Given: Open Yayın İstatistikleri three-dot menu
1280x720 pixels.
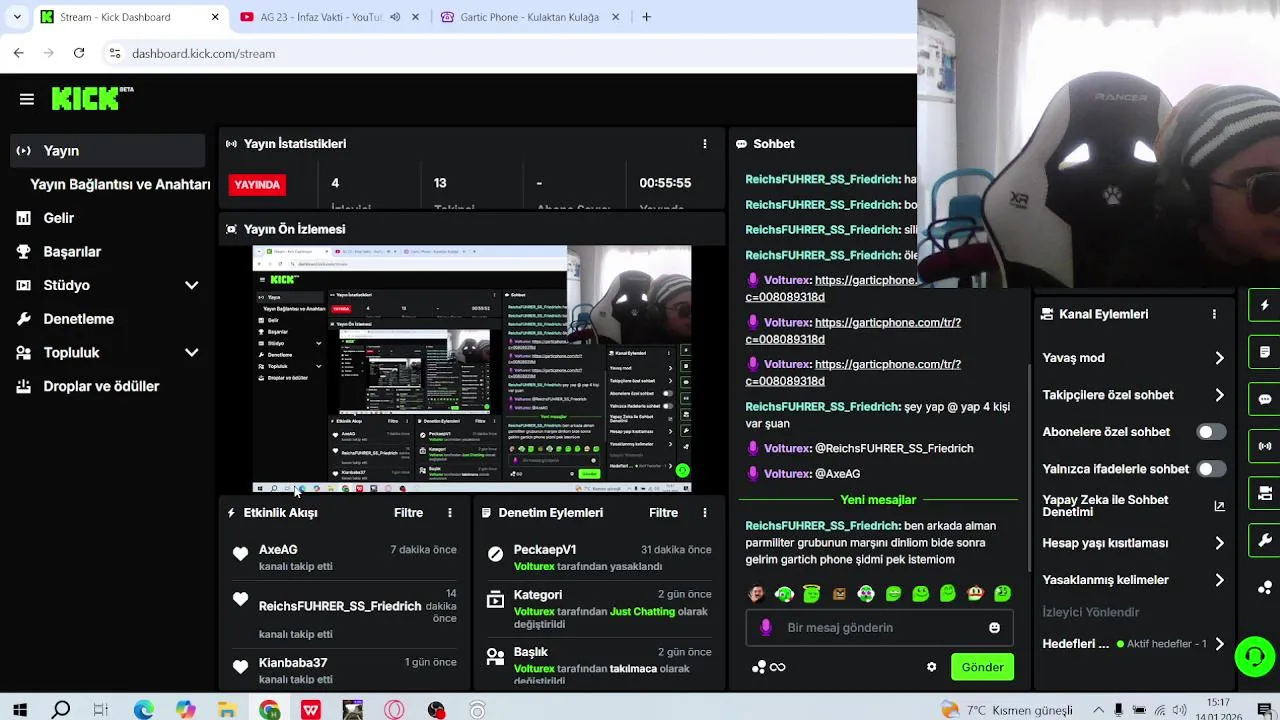Looking at the screenshot, I should tap(705, 144).
